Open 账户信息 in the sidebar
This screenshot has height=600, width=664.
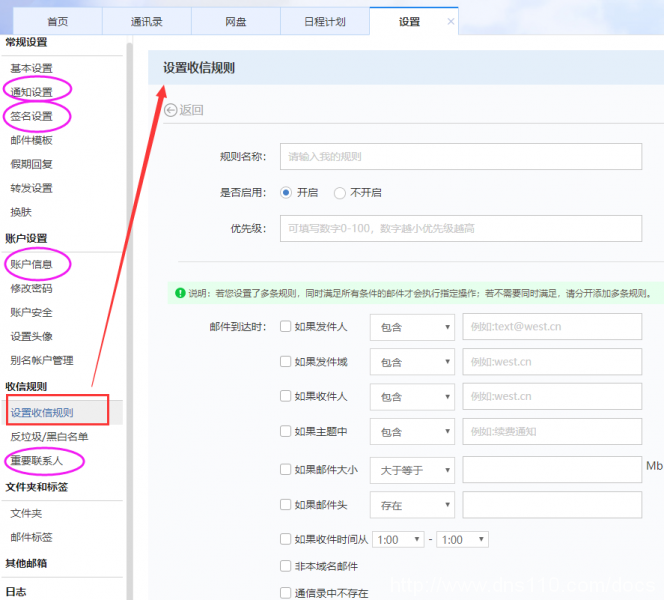[31, 264]
